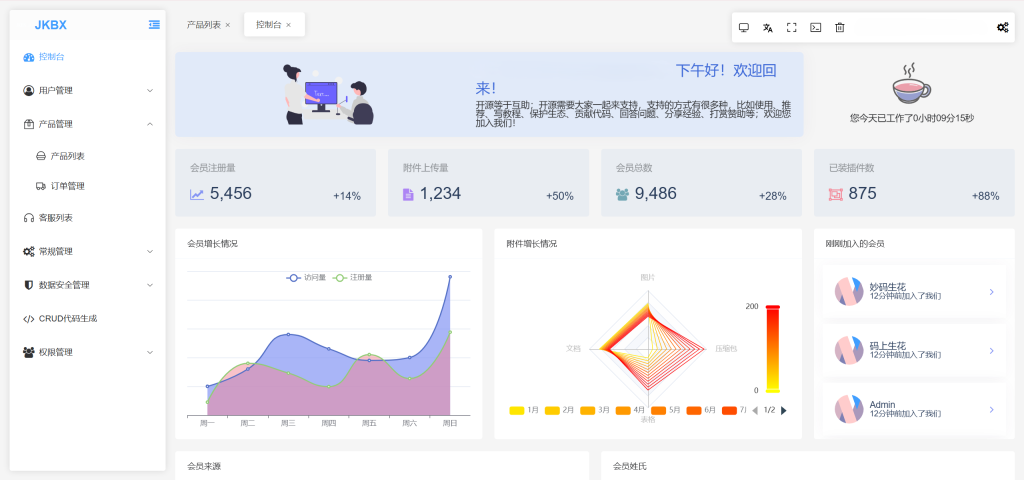Expand the 权限管理 menu

click(88, 352)
